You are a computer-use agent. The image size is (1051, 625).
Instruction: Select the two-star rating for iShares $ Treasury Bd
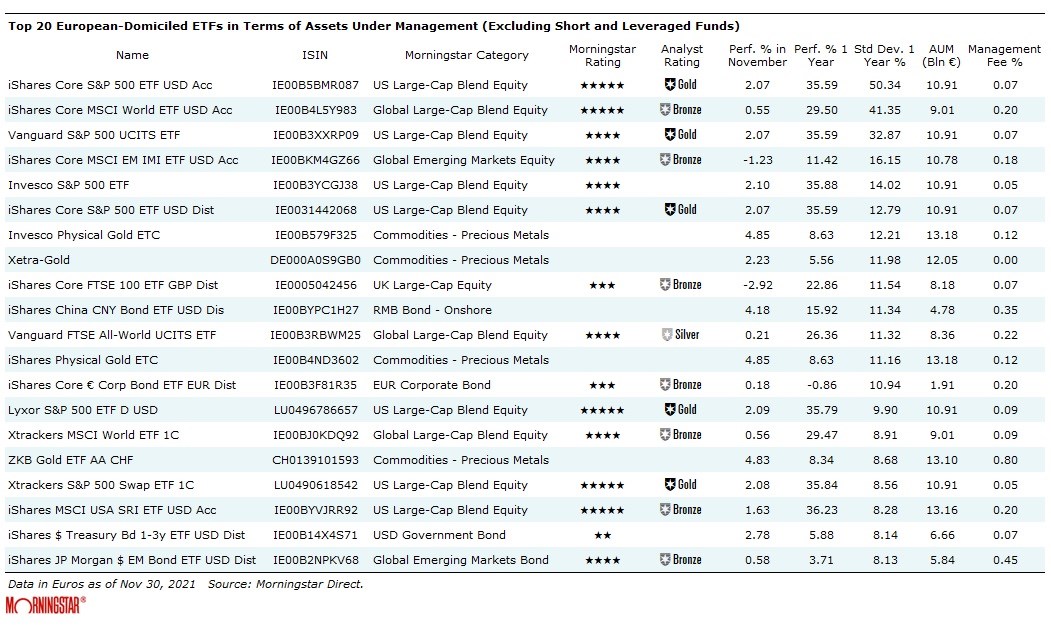602,535
